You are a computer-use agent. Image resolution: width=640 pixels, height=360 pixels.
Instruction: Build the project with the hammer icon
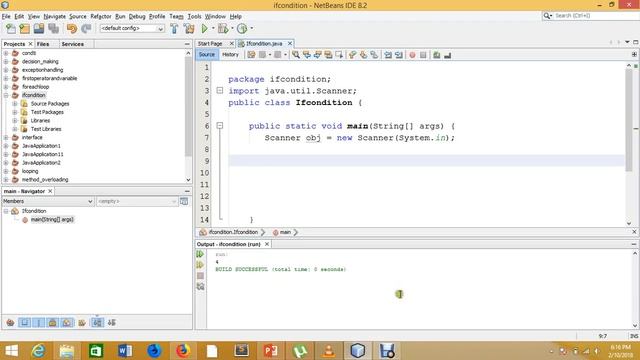pyautogui.click(x=174, y=29)
